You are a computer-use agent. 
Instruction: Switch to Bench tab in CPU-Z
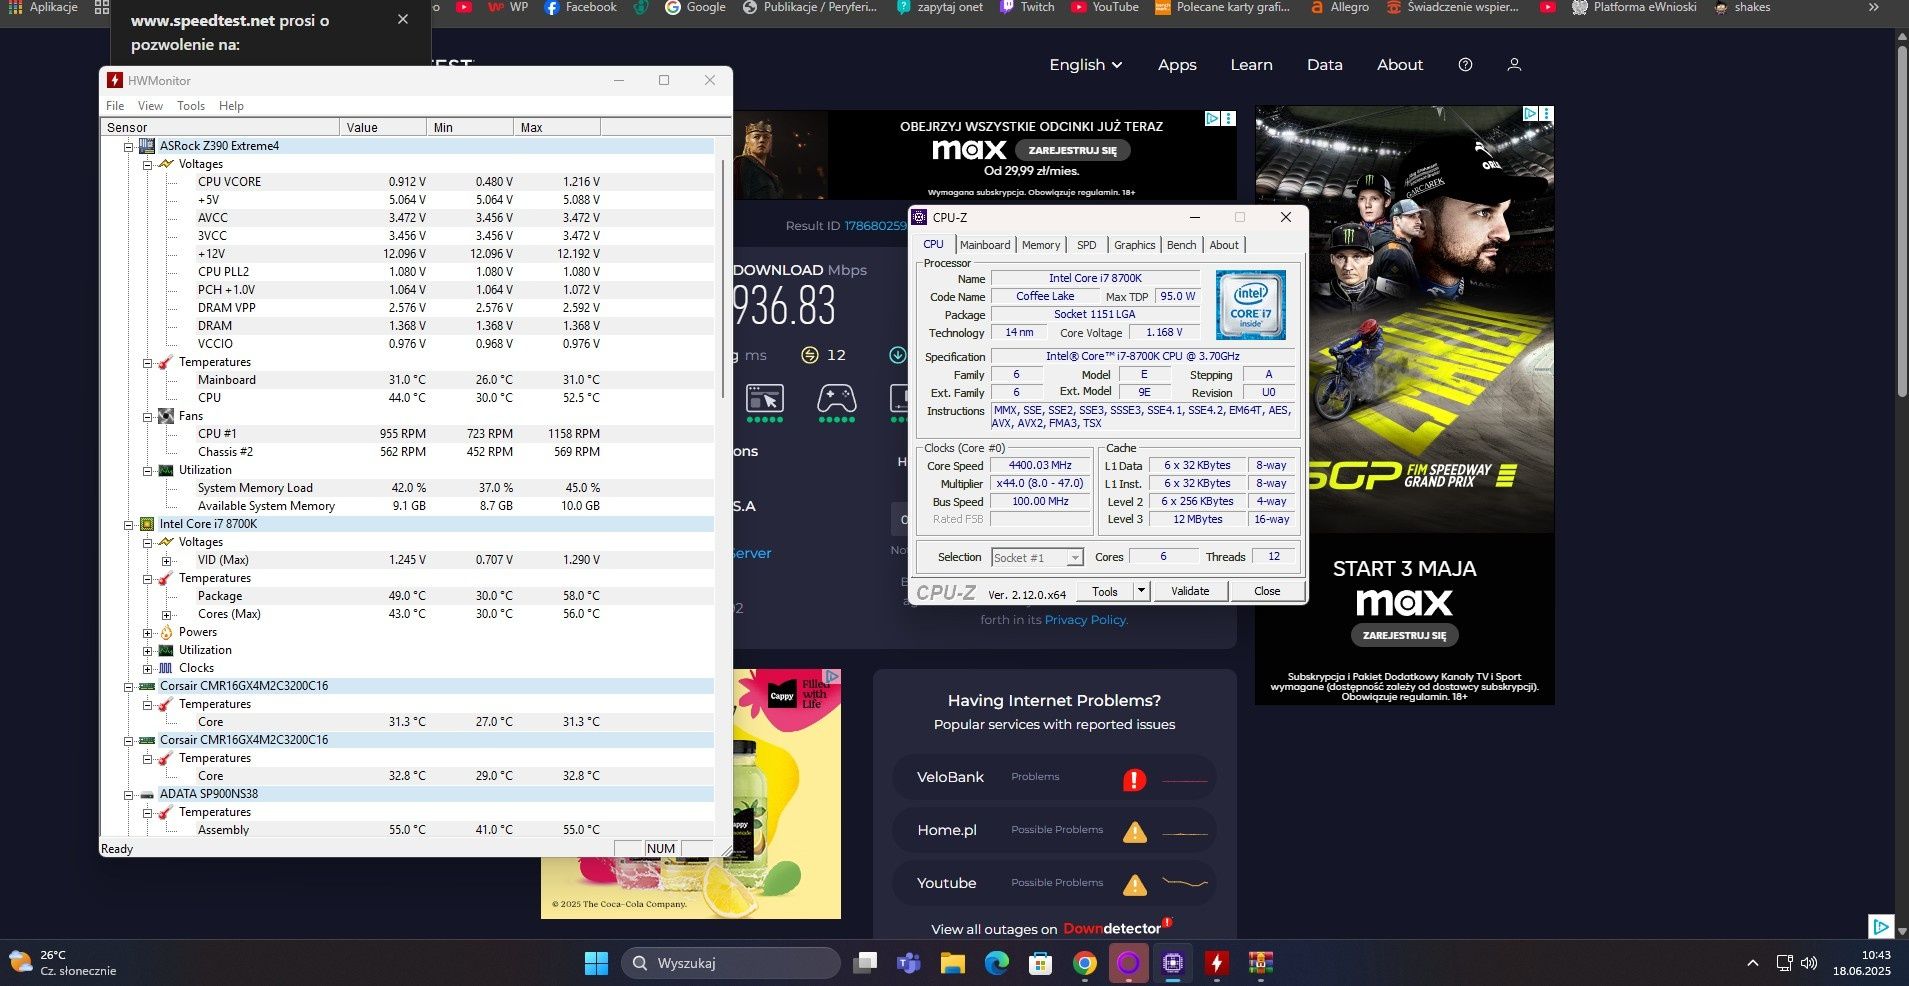(x=1181, y=245)
